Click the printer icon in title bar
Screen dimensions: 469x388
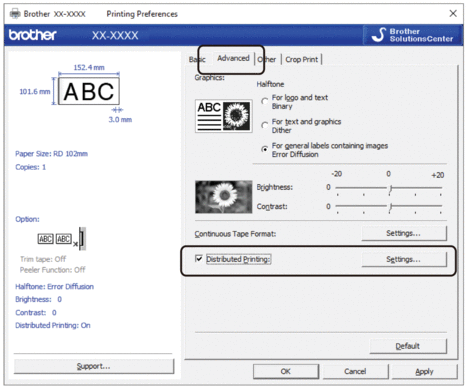[x=15, y=14]
